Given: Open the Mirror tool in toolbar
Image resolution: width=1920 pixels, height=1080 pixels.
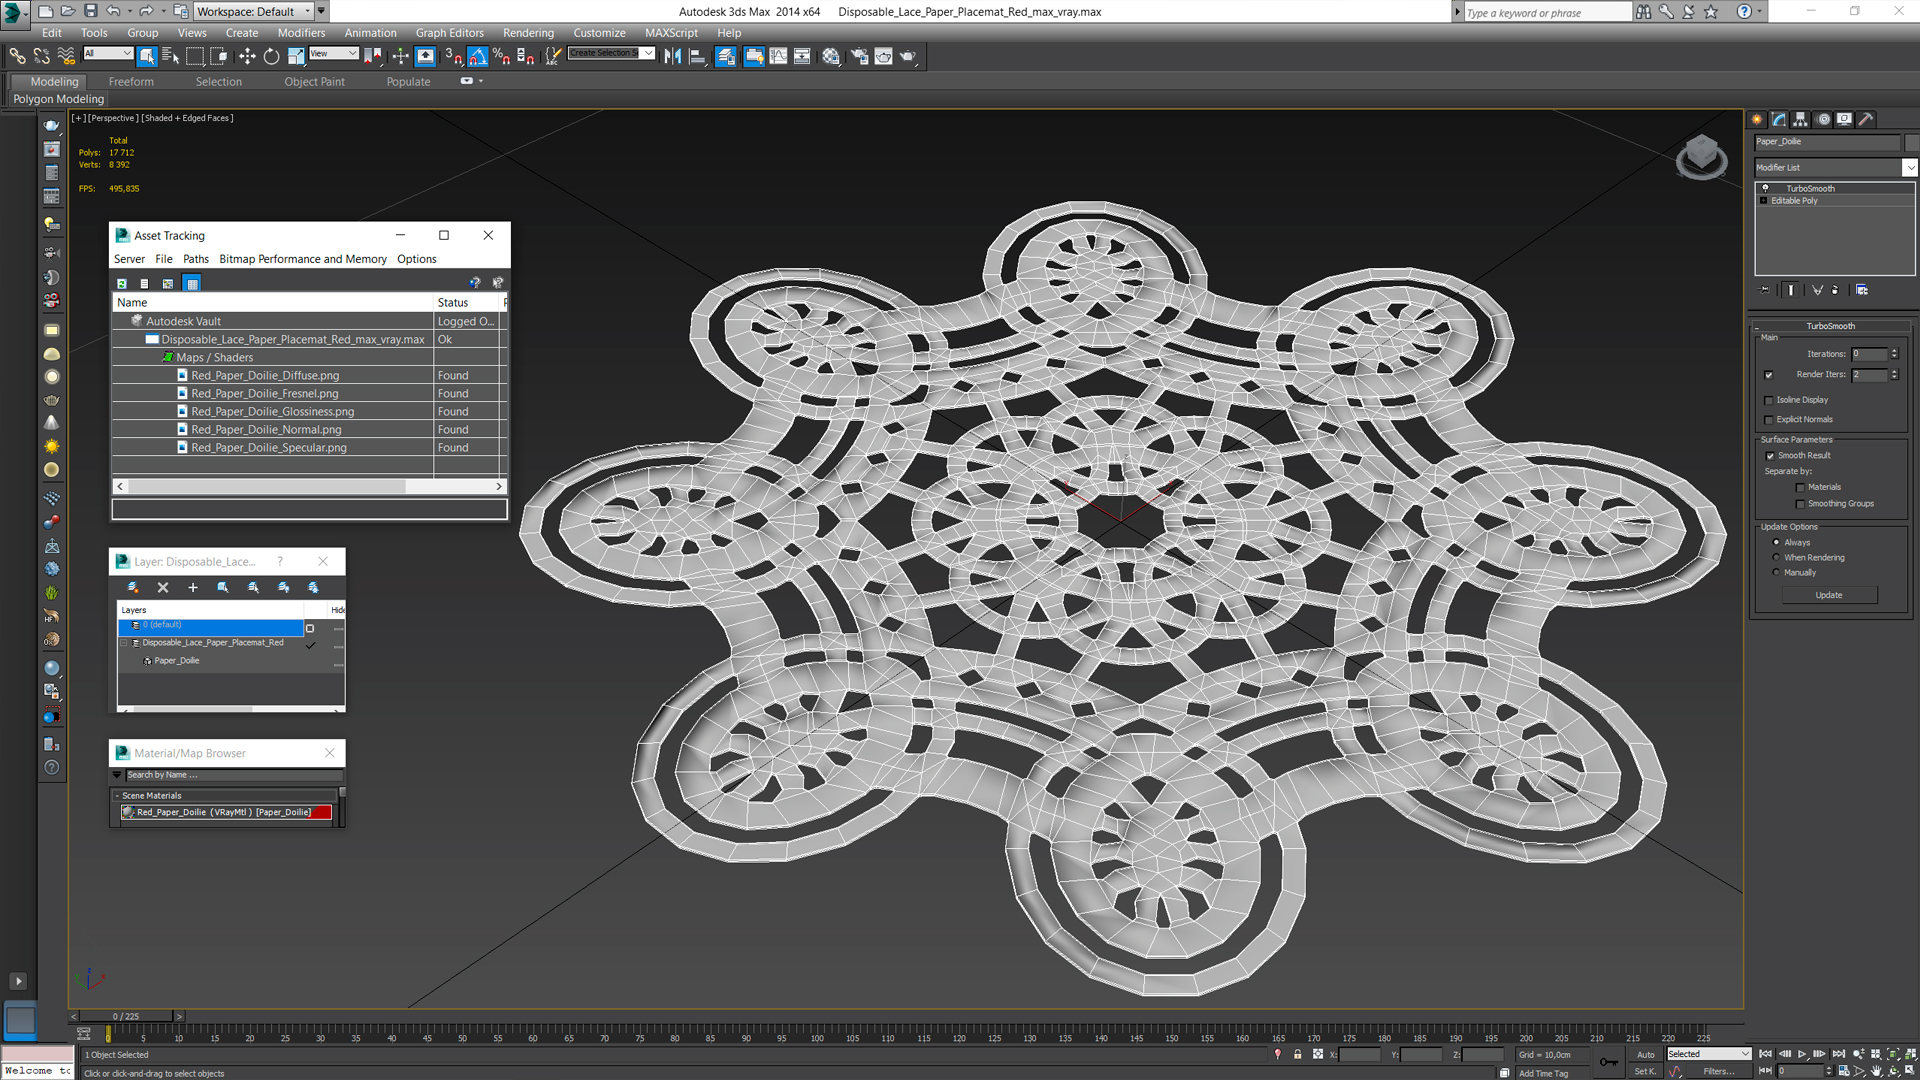Looking at the screenshot, I should coord(672,57).
